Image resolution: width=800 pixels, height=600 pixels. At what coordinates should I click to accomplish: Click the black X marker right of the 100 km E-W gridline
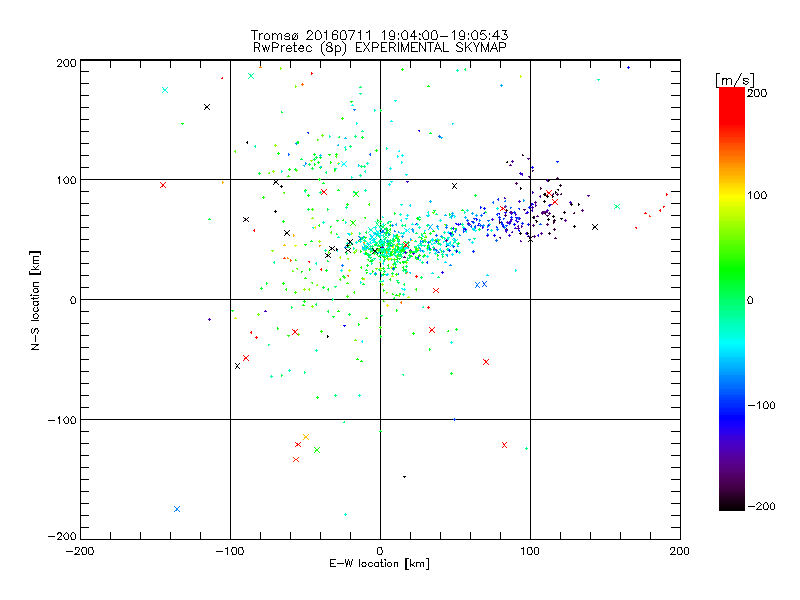coord(595,227)
